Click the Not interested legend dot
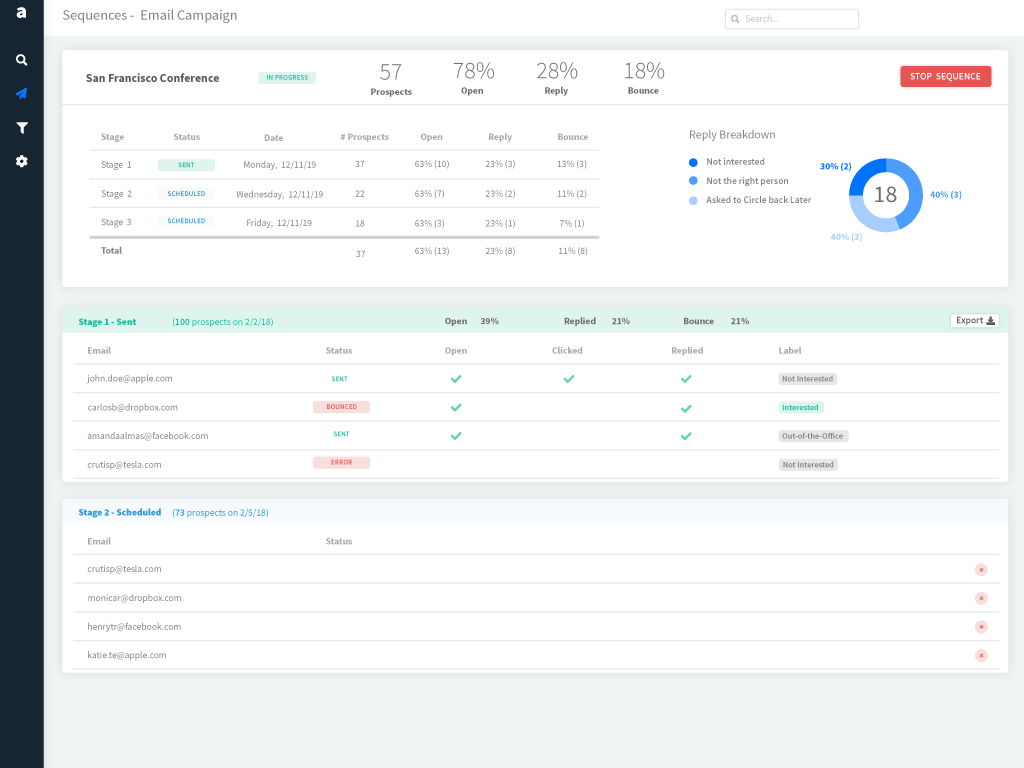Viewport: 1024px width, 768px height. (x=693, y=162)
